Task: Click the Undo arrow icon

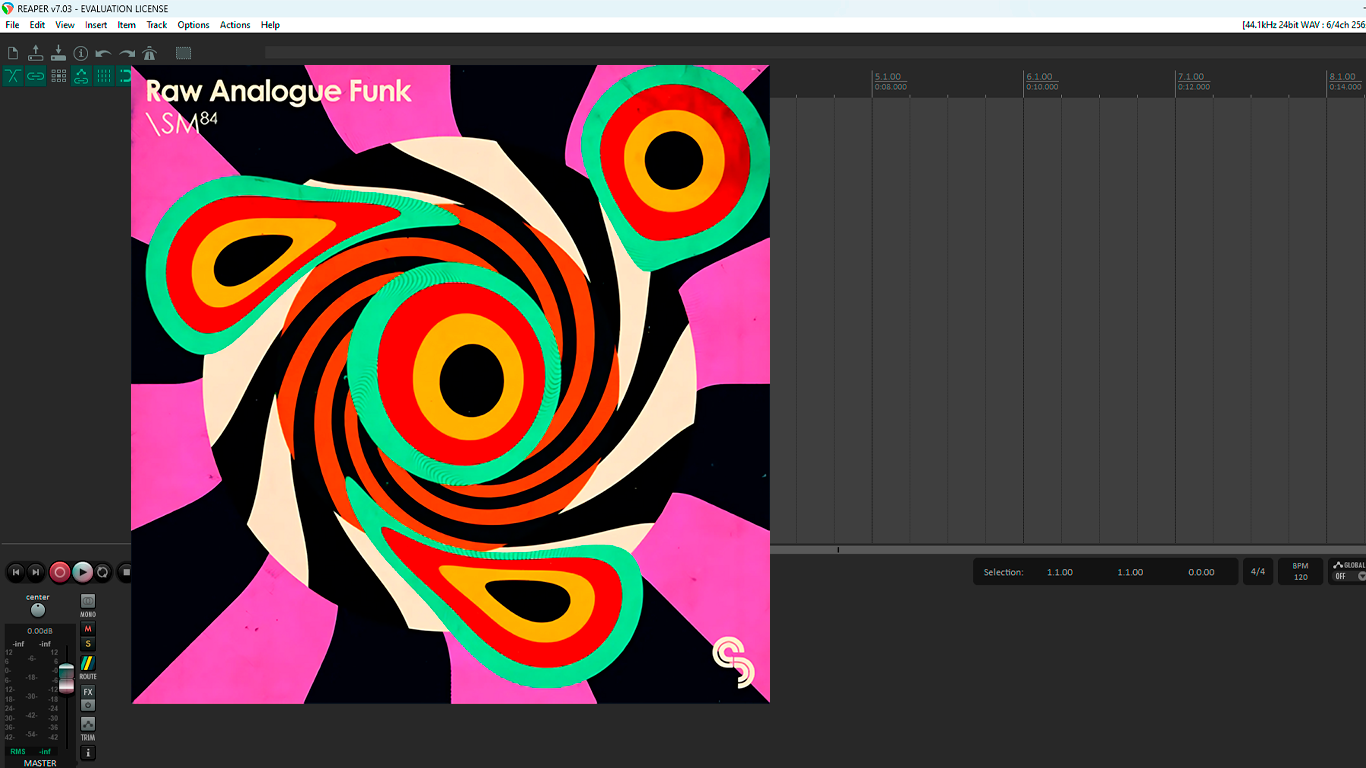Action: (104, 53)
